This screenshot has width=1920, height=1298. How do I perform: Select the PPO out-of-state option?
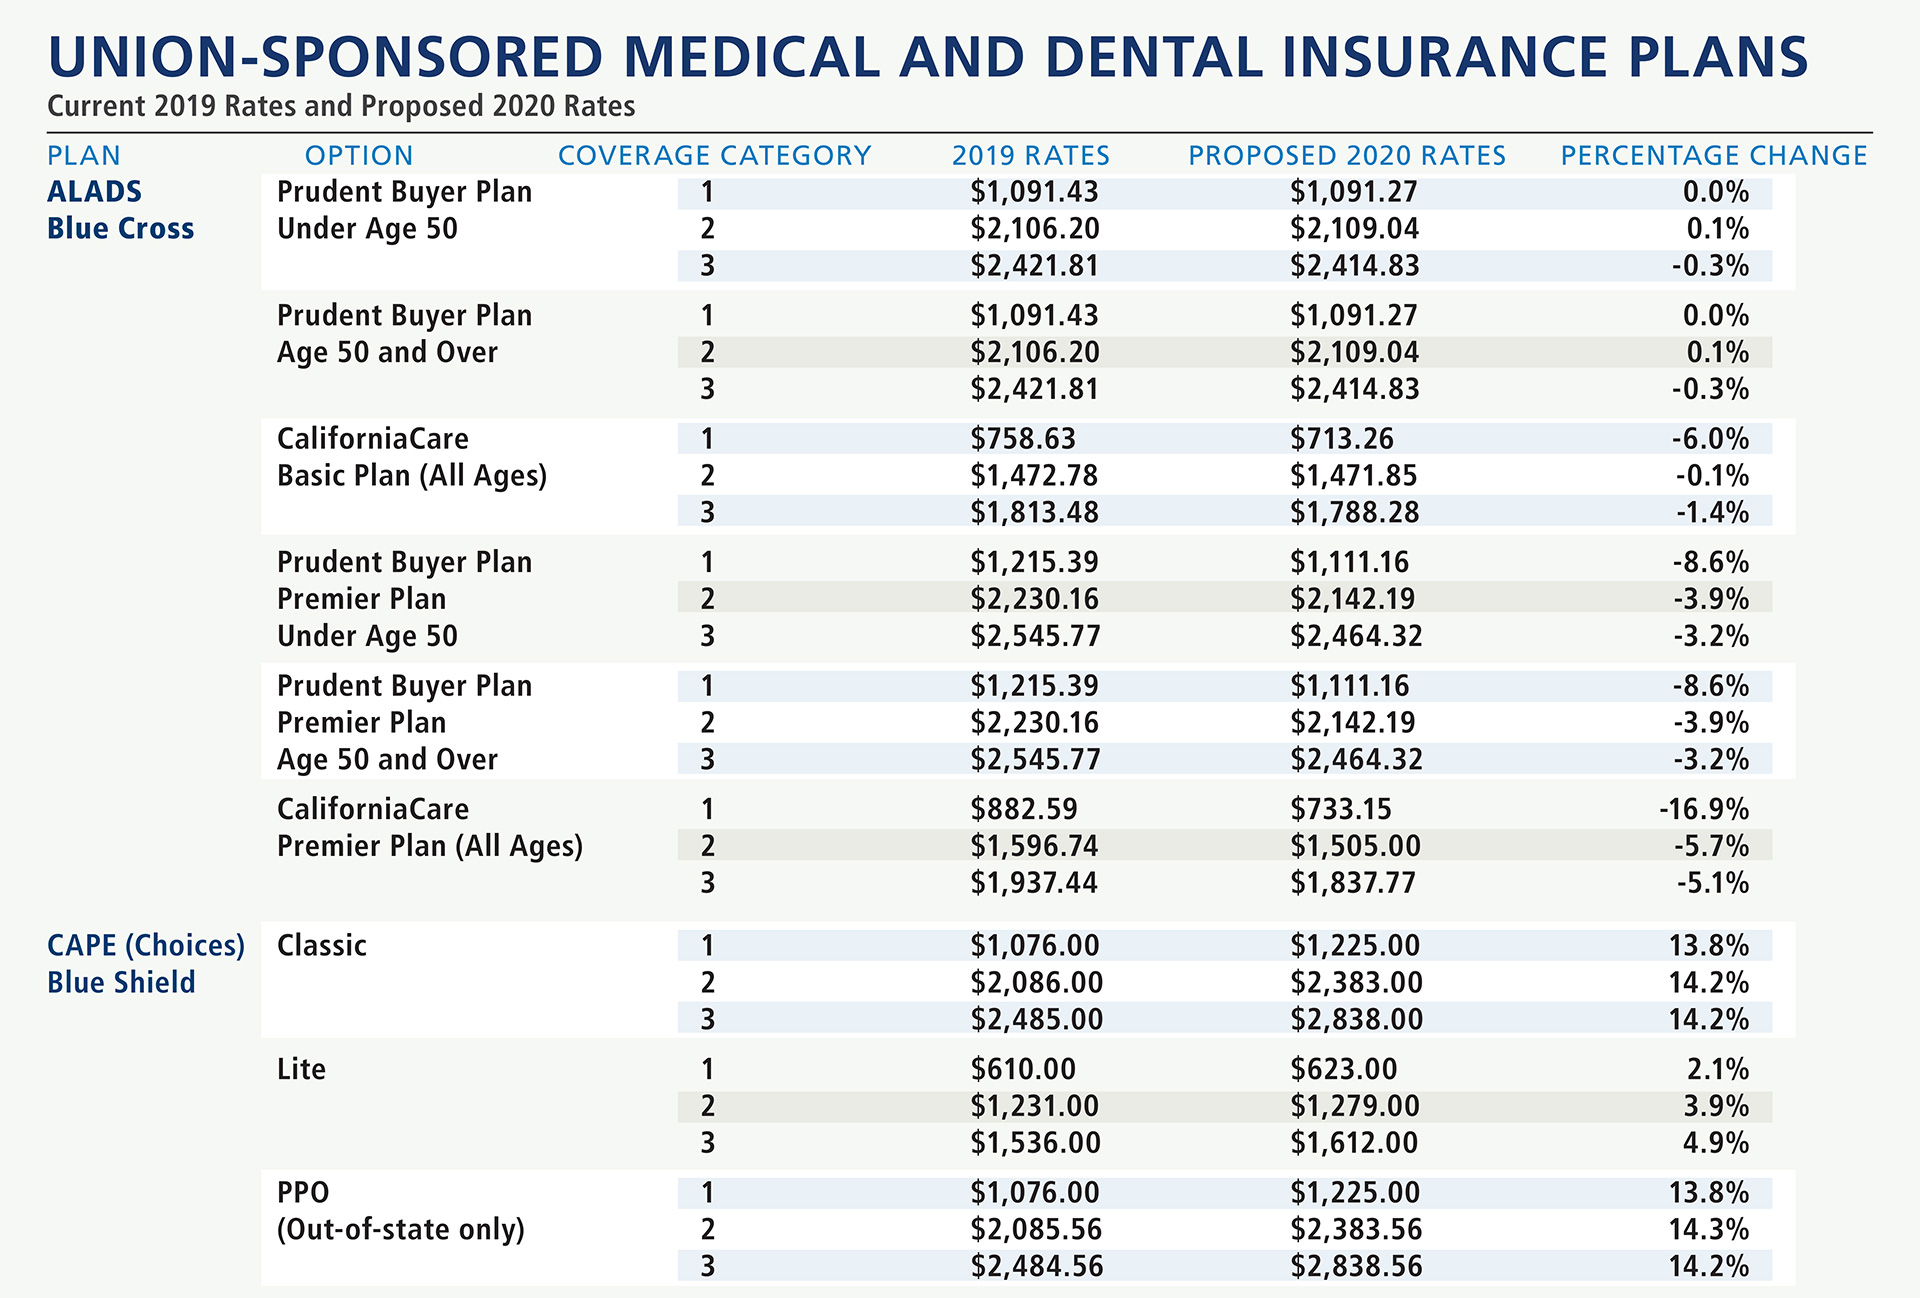[400, 1210]
